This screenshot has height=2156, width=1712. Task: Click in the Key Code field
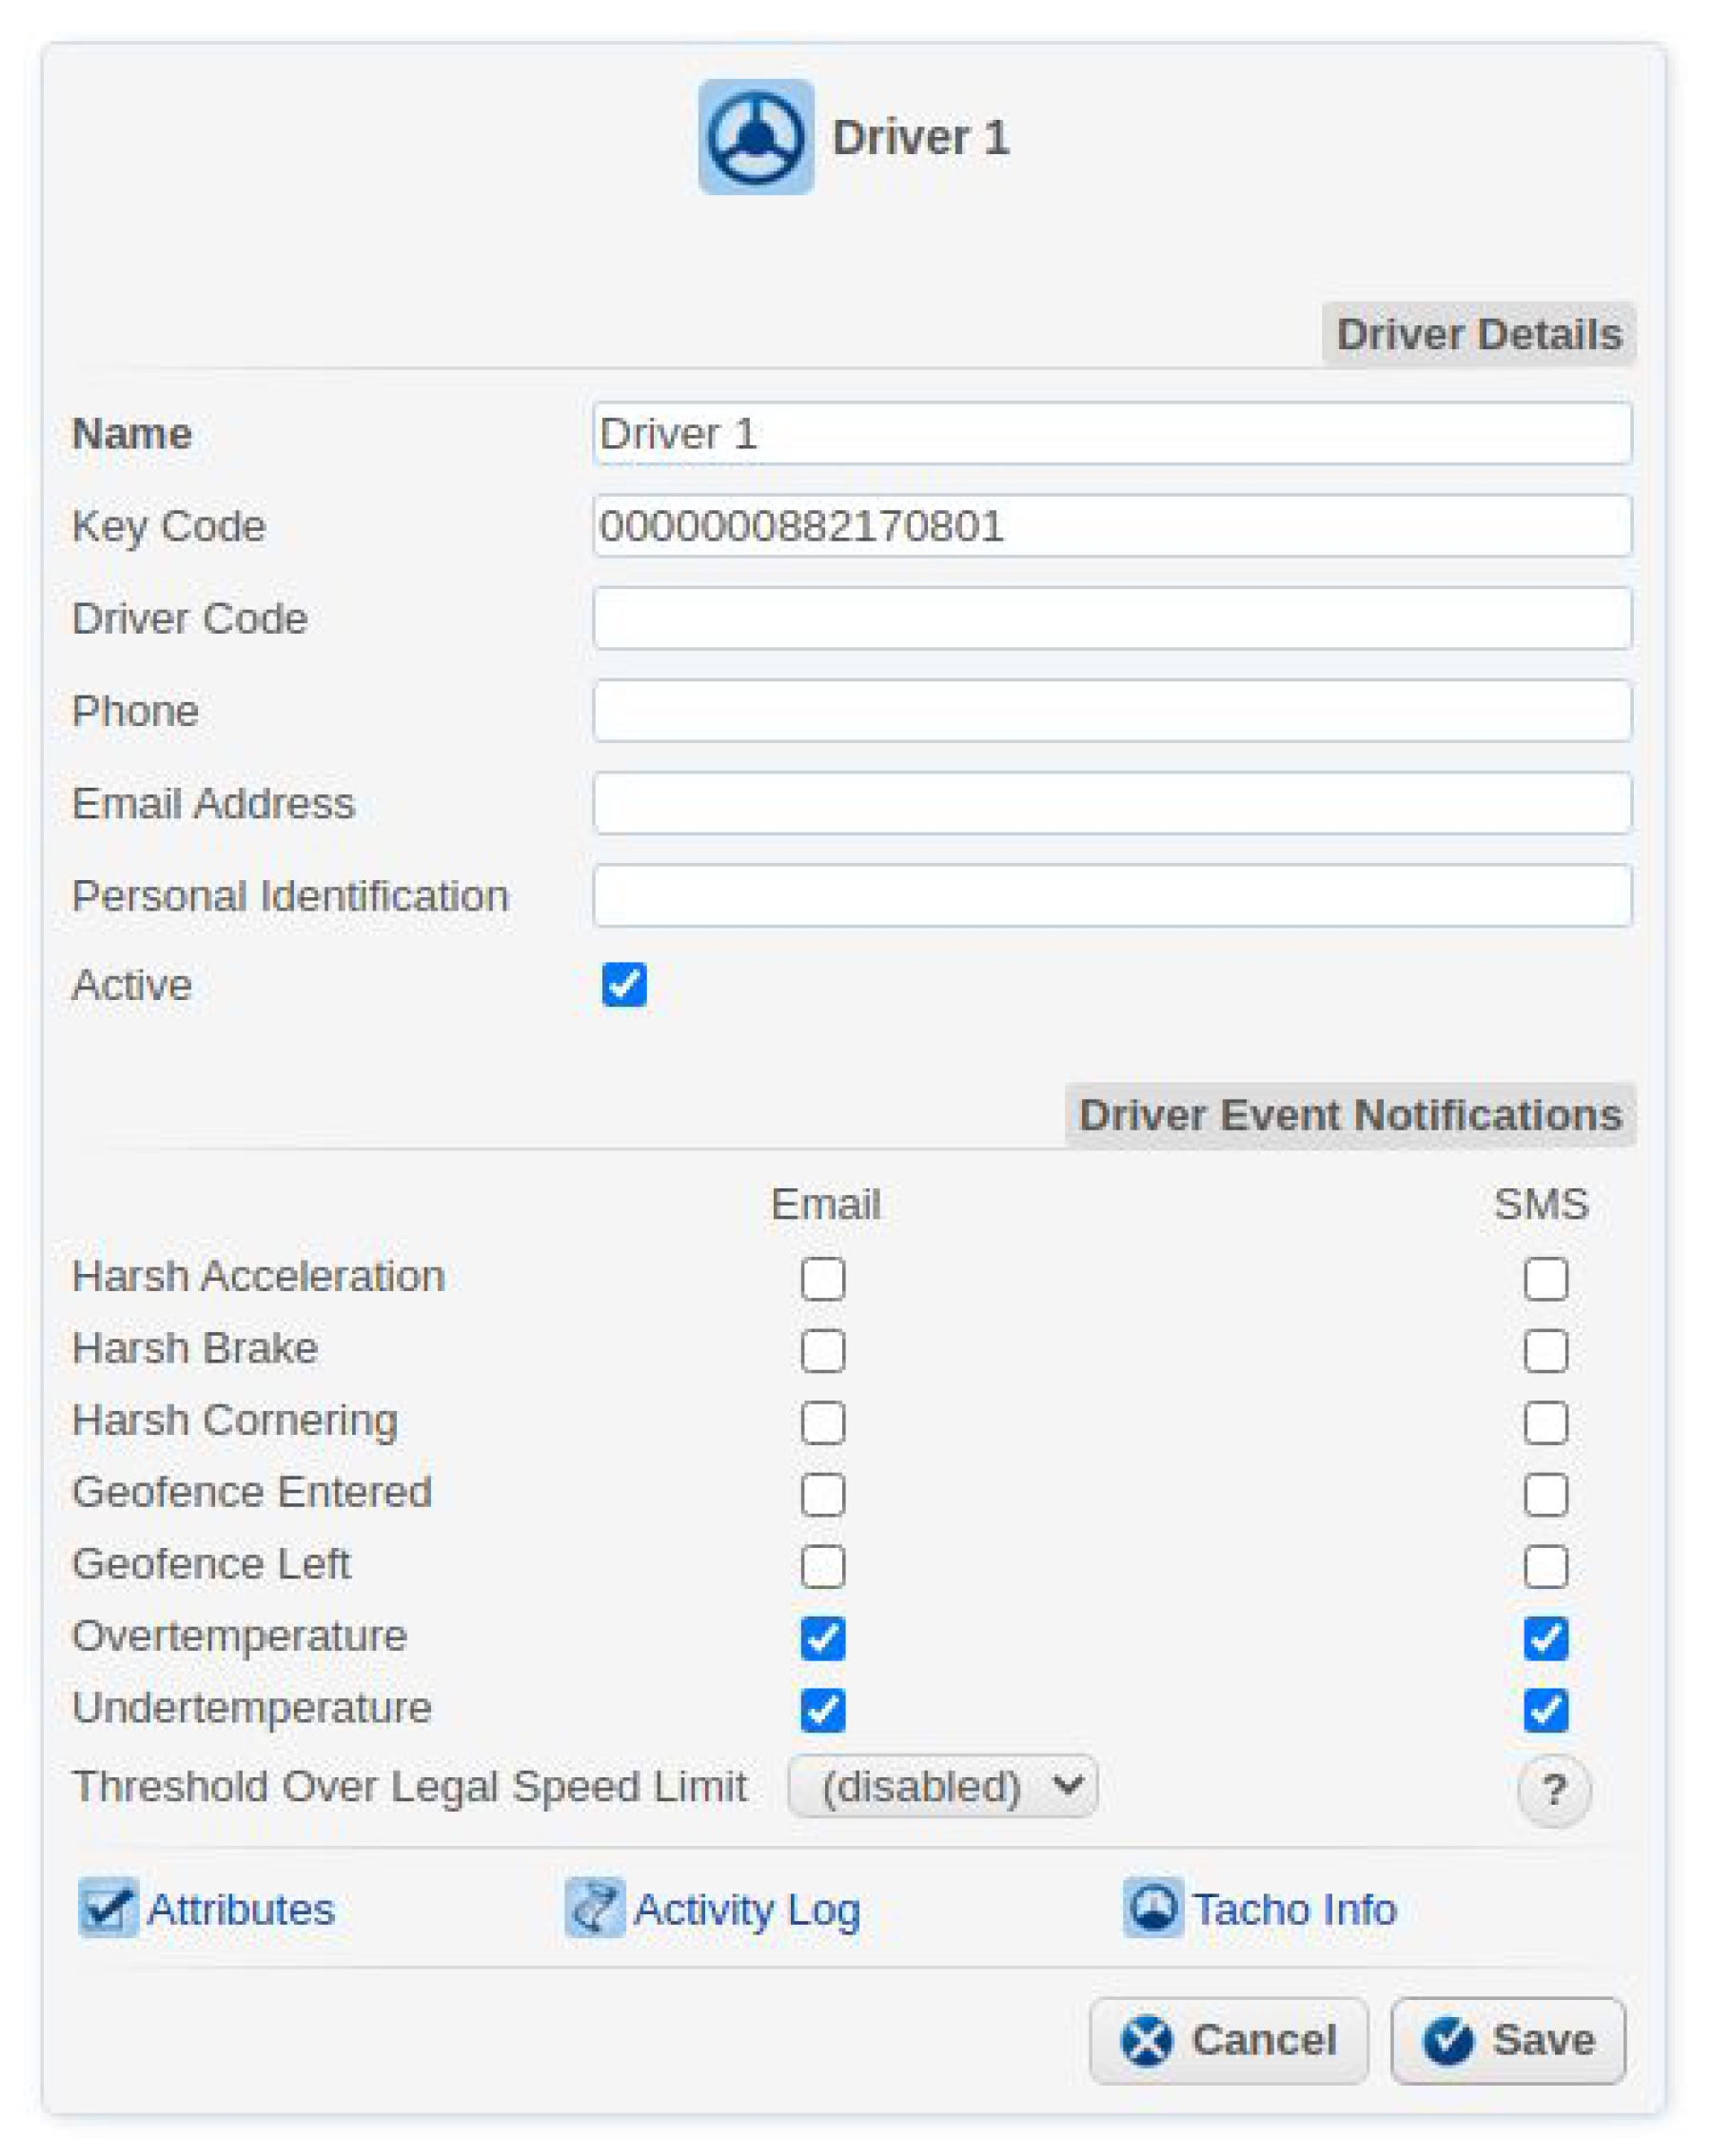click(x=1112, y=526)
